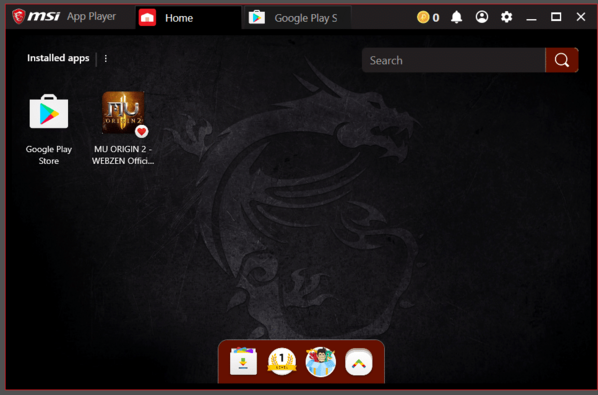Open the cartoon character dock icon

(320, 361)
